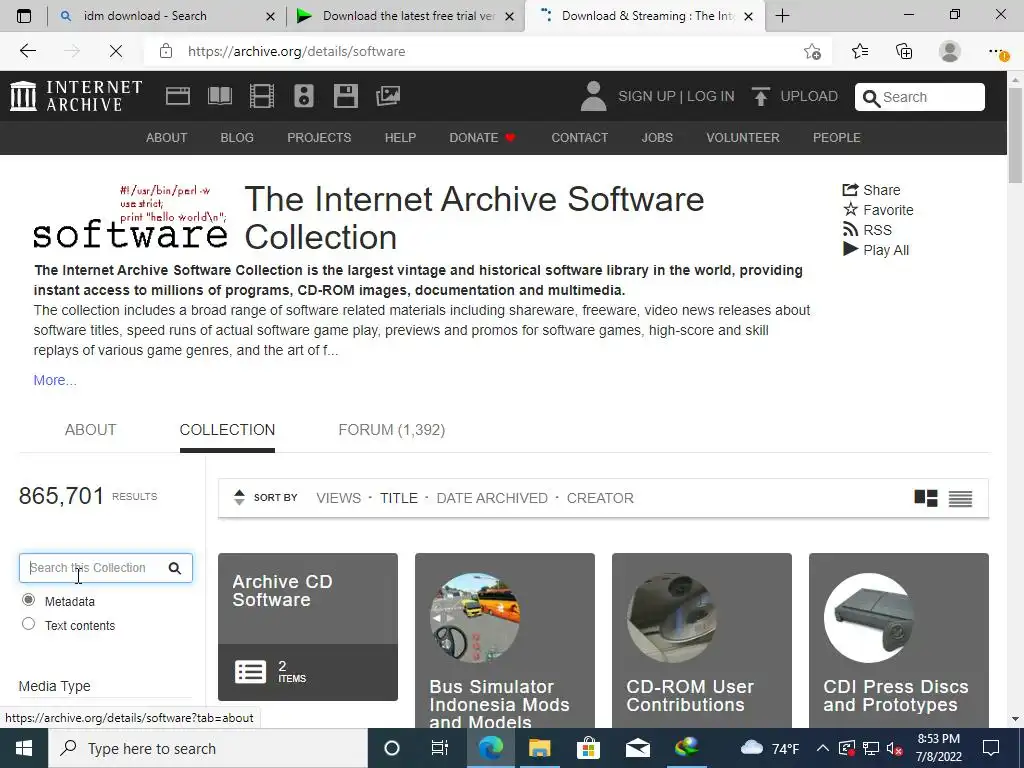Screen dimensions: 1024x768
Task: Switch to Download latest free trial tab
Action: coord(405,16)
